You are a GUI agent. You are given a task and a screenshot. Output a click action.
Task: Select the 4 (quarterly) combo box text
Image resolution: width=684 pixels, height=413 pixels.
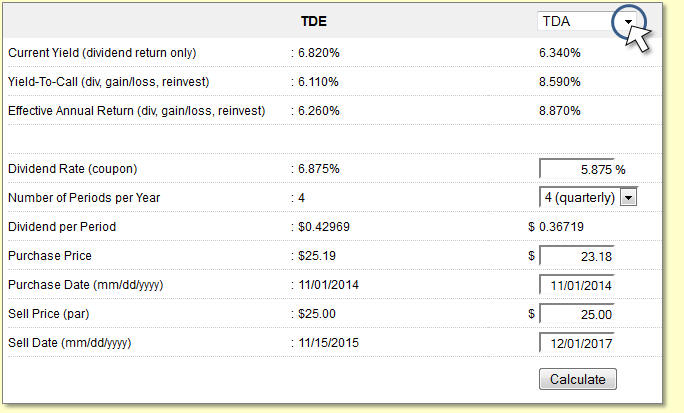pyautogui.click(x=580, y=198)
